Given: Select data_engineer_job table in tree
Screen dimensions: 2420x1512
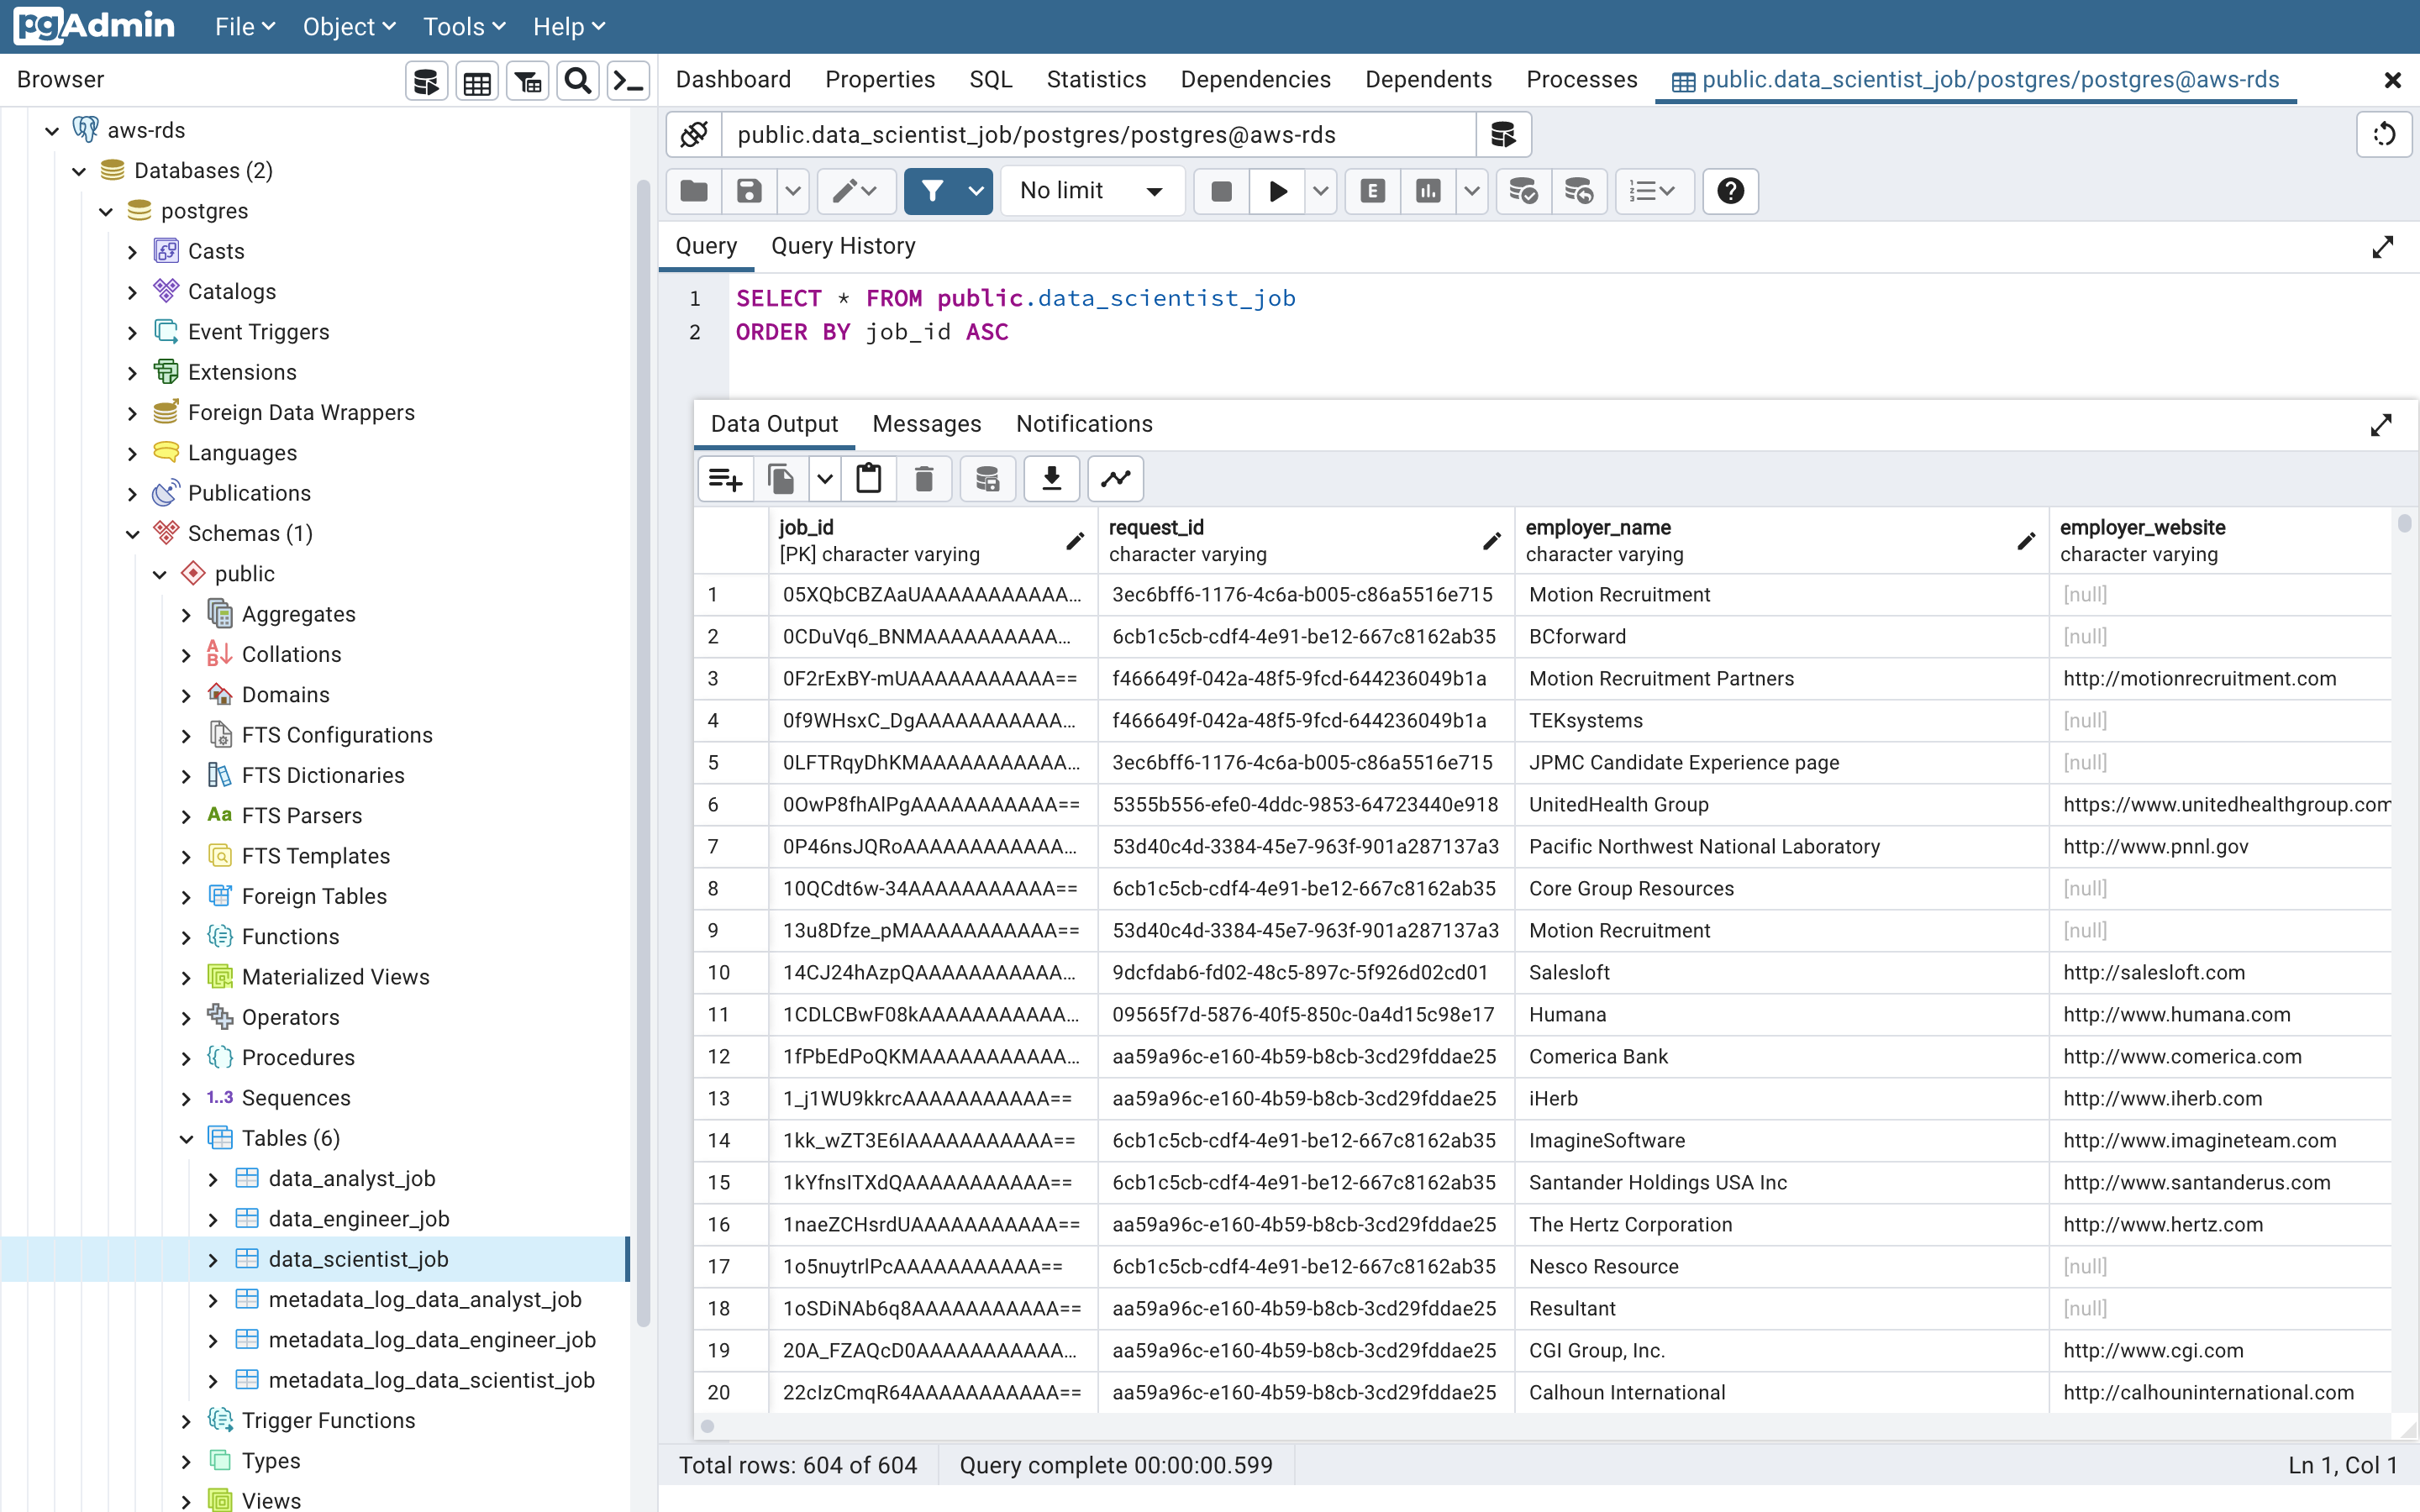Looking at the screenshot, I should click(359, 1219).
